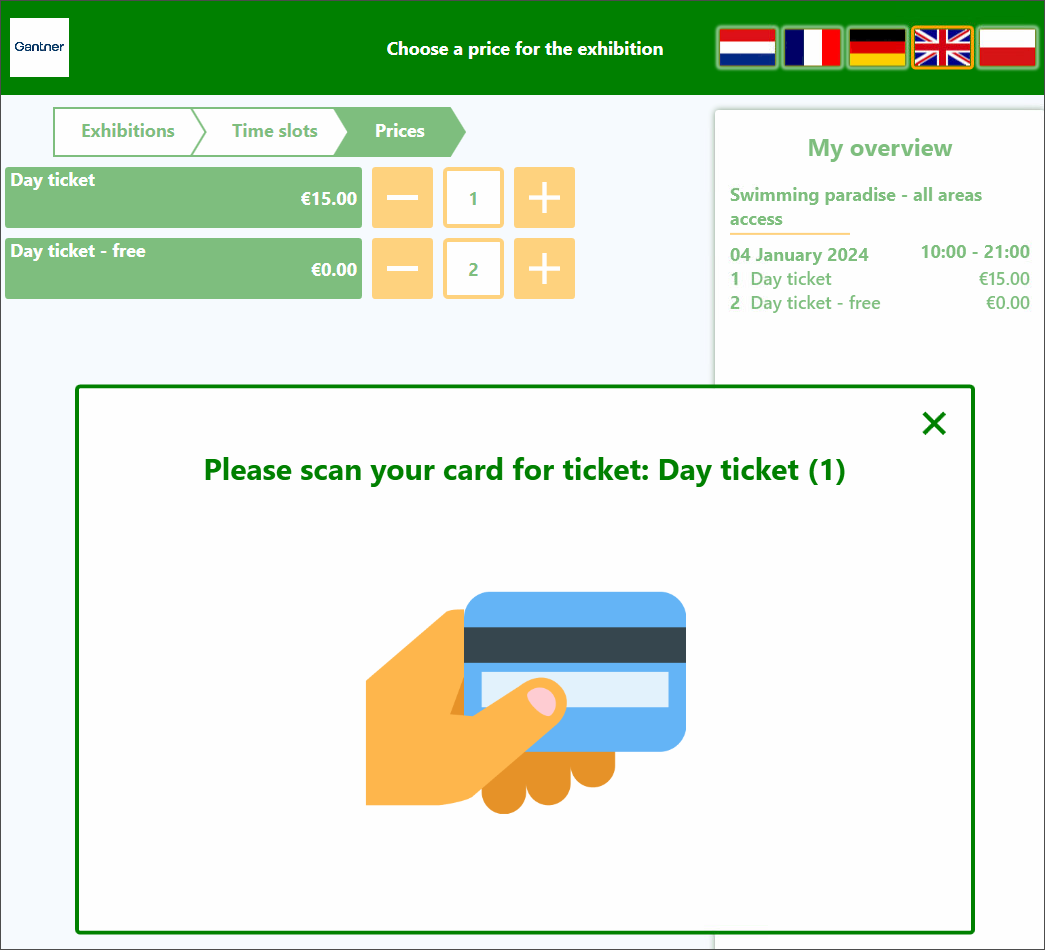Click the hand holding card illustration
Viewport: 1045px width, 950px height.
(526, 701)
